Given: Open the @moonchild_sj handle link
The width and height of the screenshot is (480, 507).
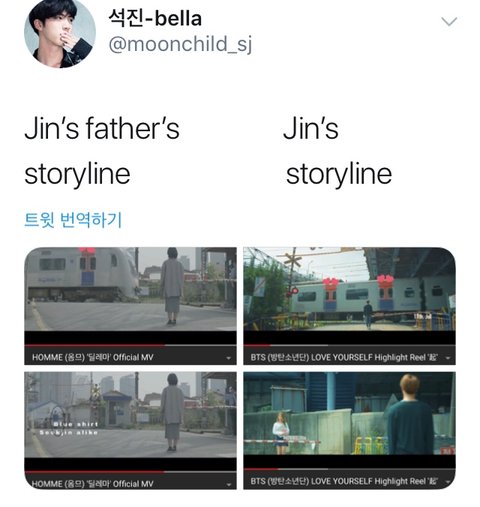Looking at the screenshot, I should pos(180,44).
